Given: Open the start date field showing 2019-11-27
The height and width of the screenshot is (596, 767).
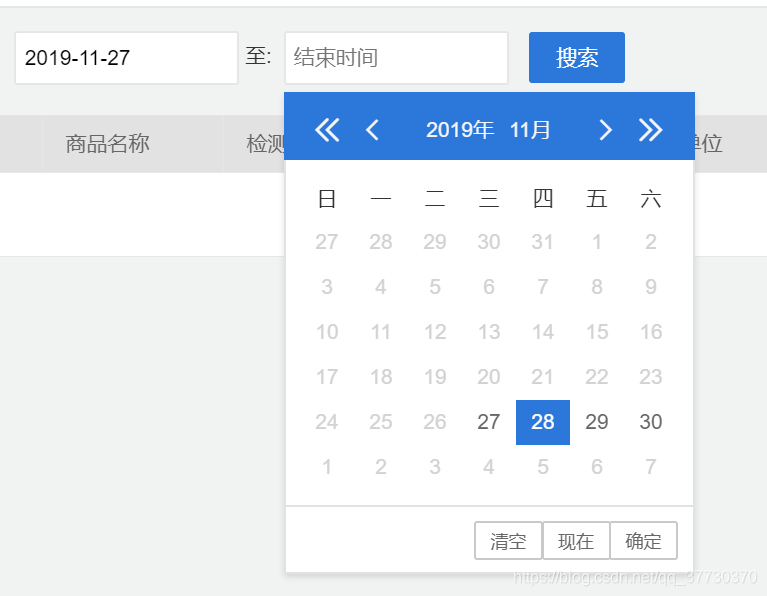Looking at the screenshot, I should pos(126,58).
